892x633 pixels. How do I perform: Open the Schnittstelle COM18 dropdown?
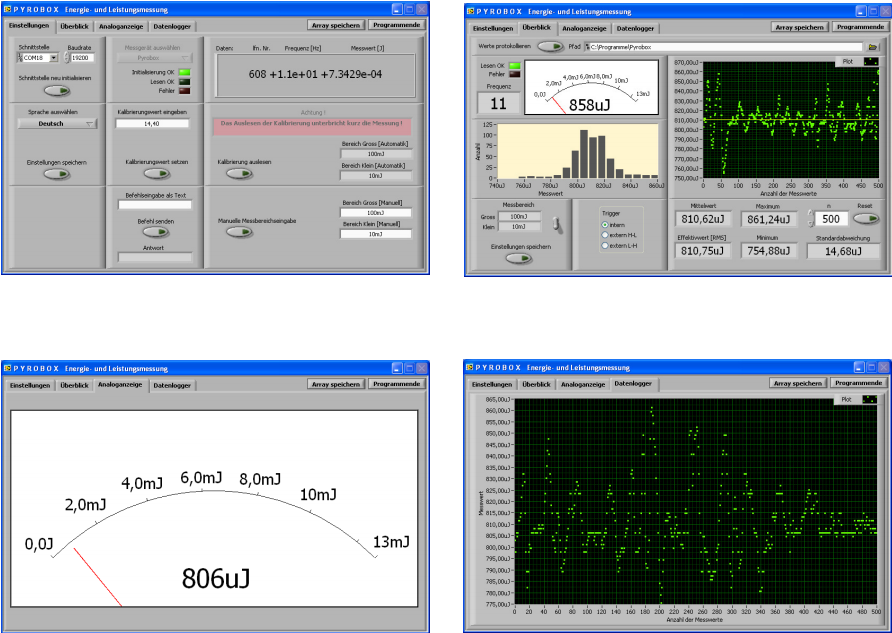[x=38, y=57]
